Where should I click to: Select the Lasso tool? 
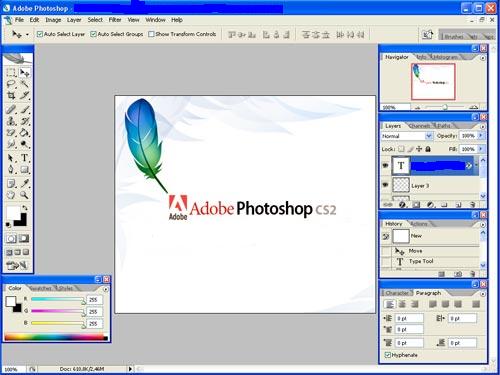click(11, 84)
